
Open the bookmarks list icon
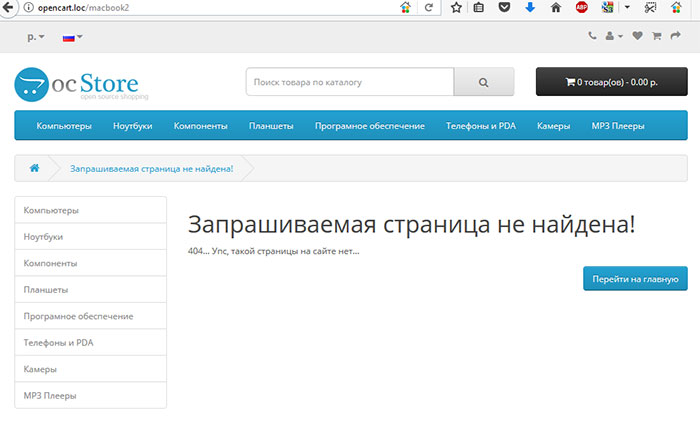point(479,8)
